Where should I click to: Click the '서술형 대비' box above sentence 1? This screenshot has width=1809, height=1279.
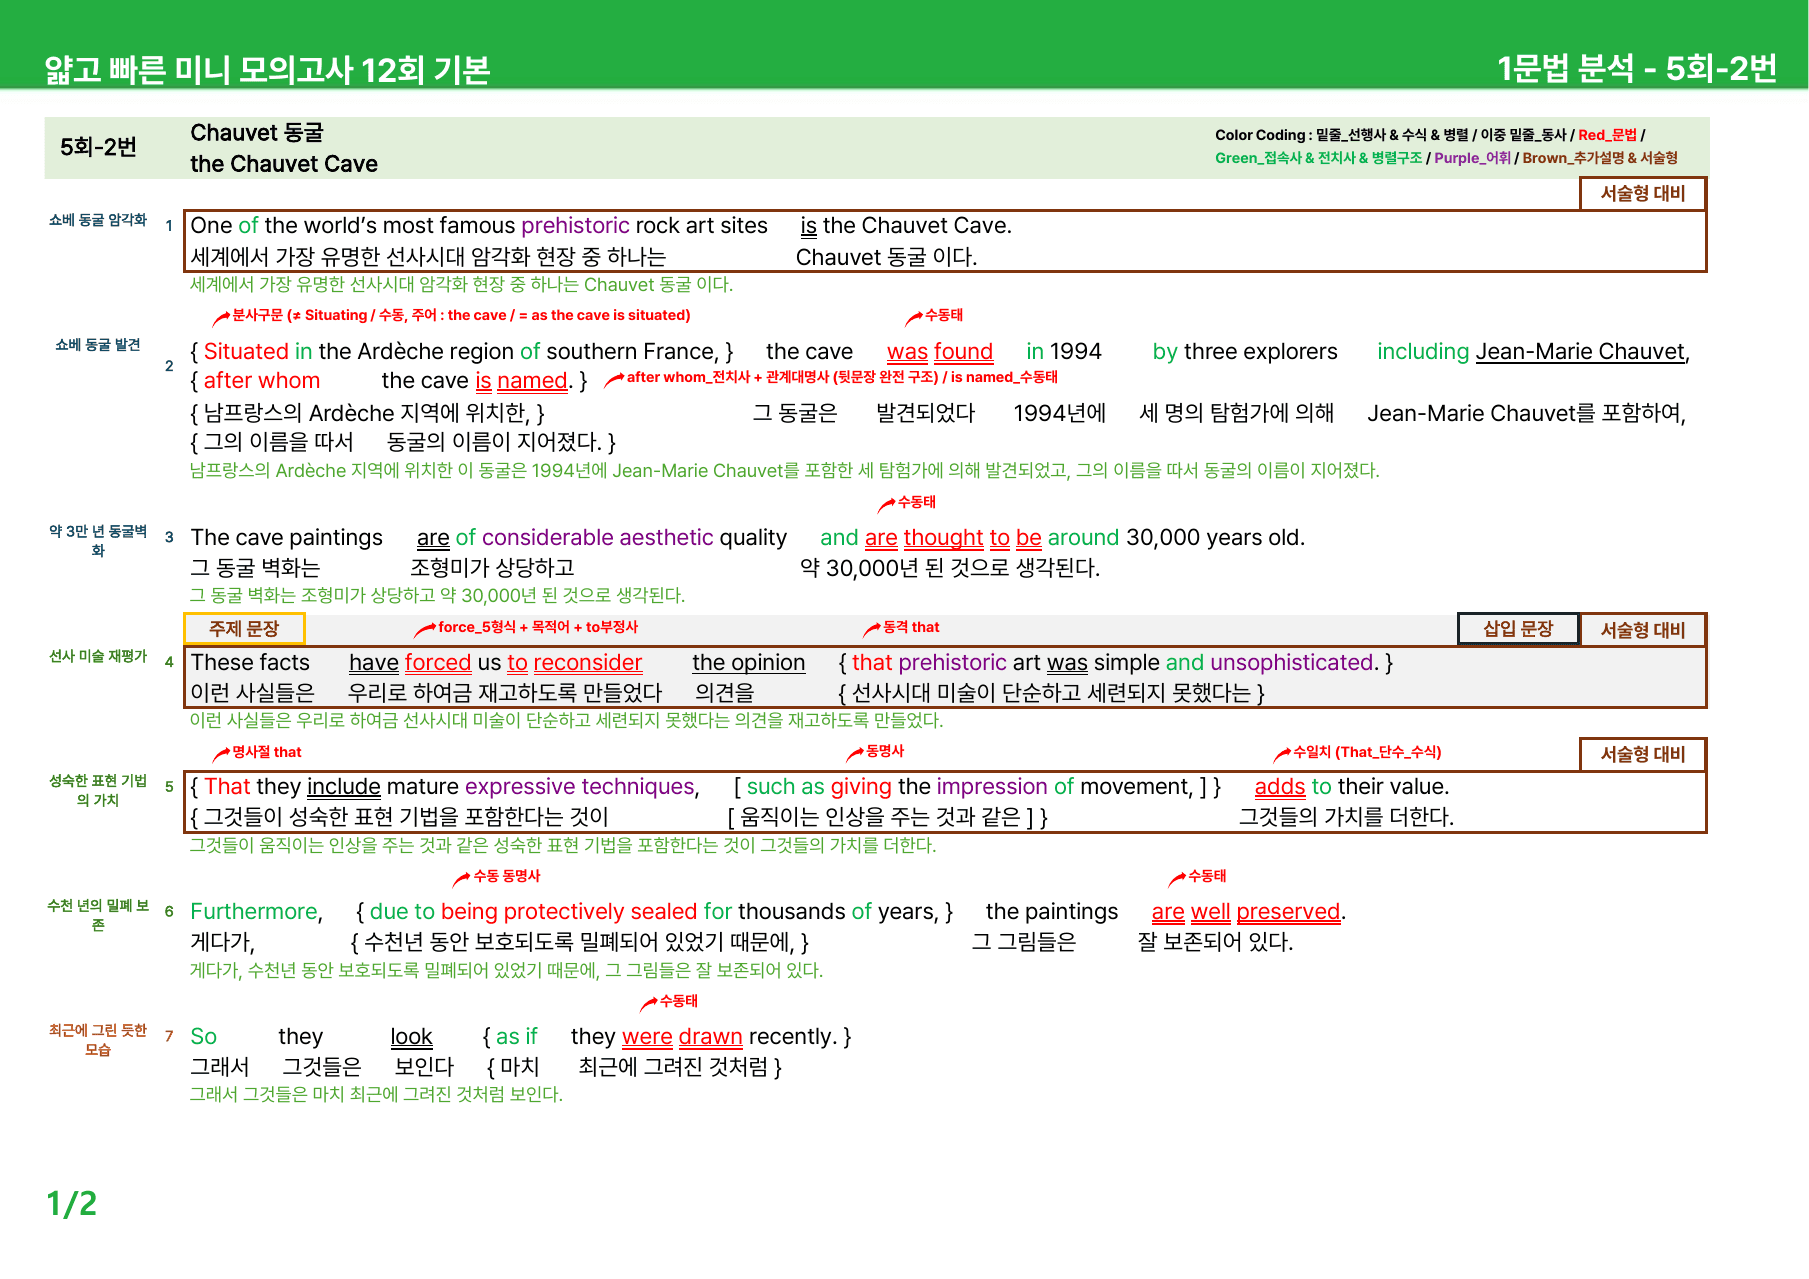(x=1643, y=193)
